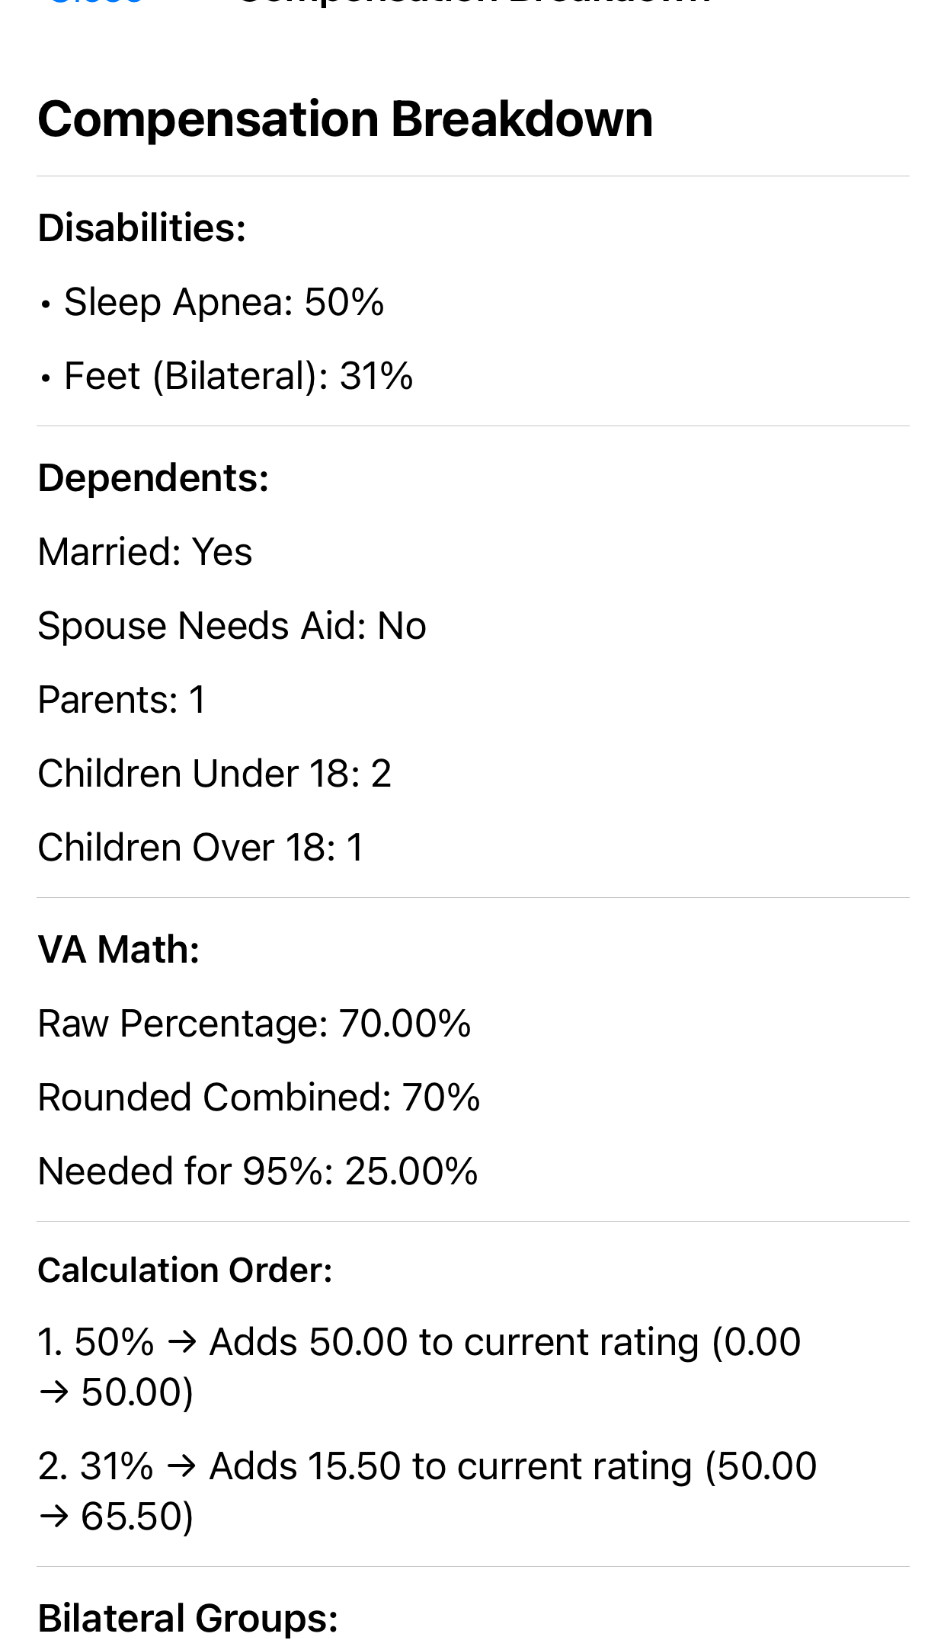Tap the Spouse Needs Aid: No line
This screenshot has height=1647, width=946.
click(x=232, y=626)
